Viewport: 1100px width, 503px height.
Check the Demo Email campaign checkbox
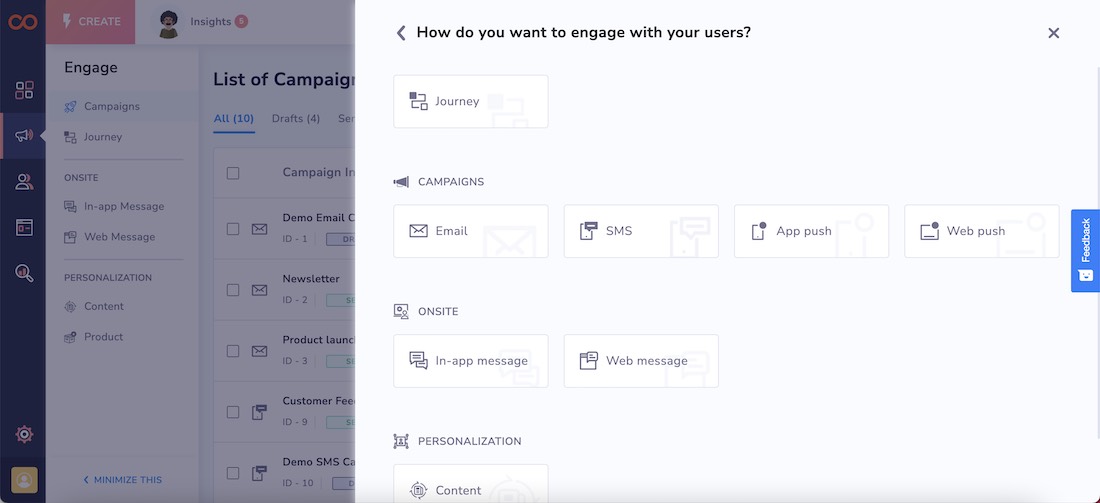(233, 229)
